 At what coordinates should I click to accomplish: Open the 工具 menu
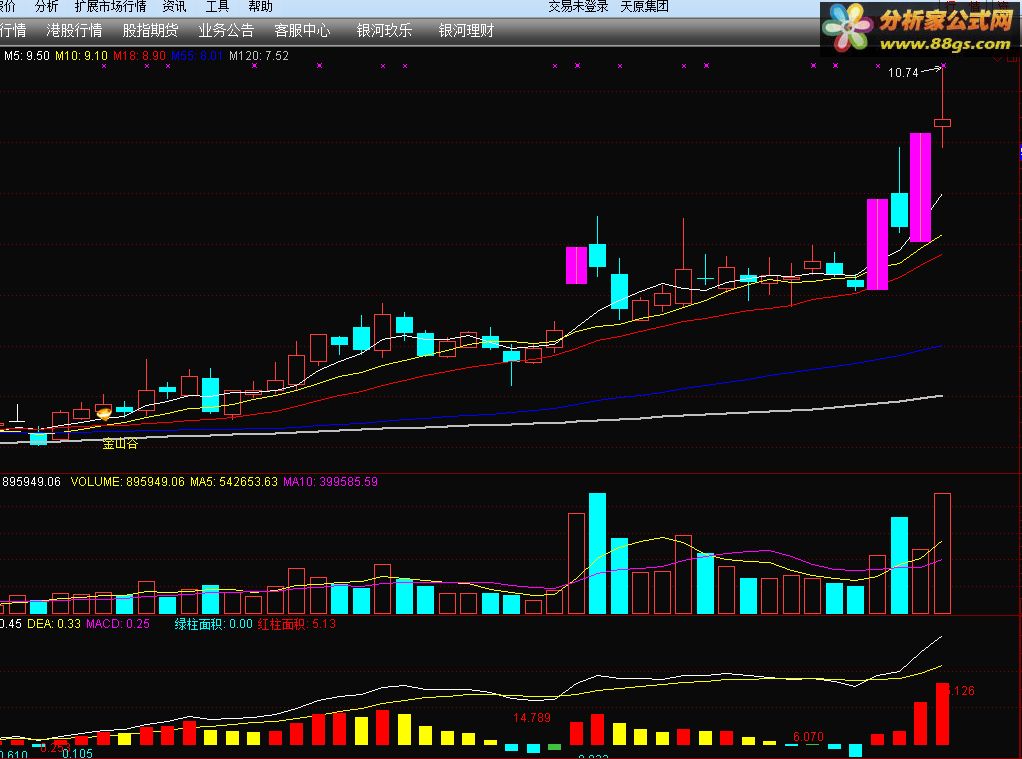point(217,7)
